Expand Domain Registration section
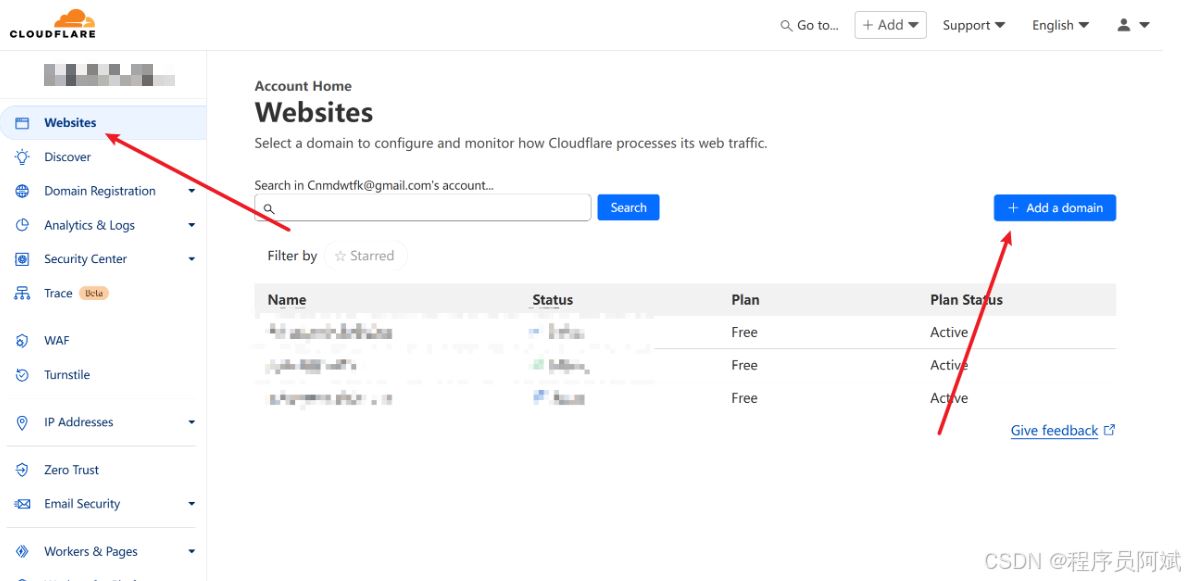Image resolution: width=1185 pixels, height=581 pixels. click(x=191, y=191)
